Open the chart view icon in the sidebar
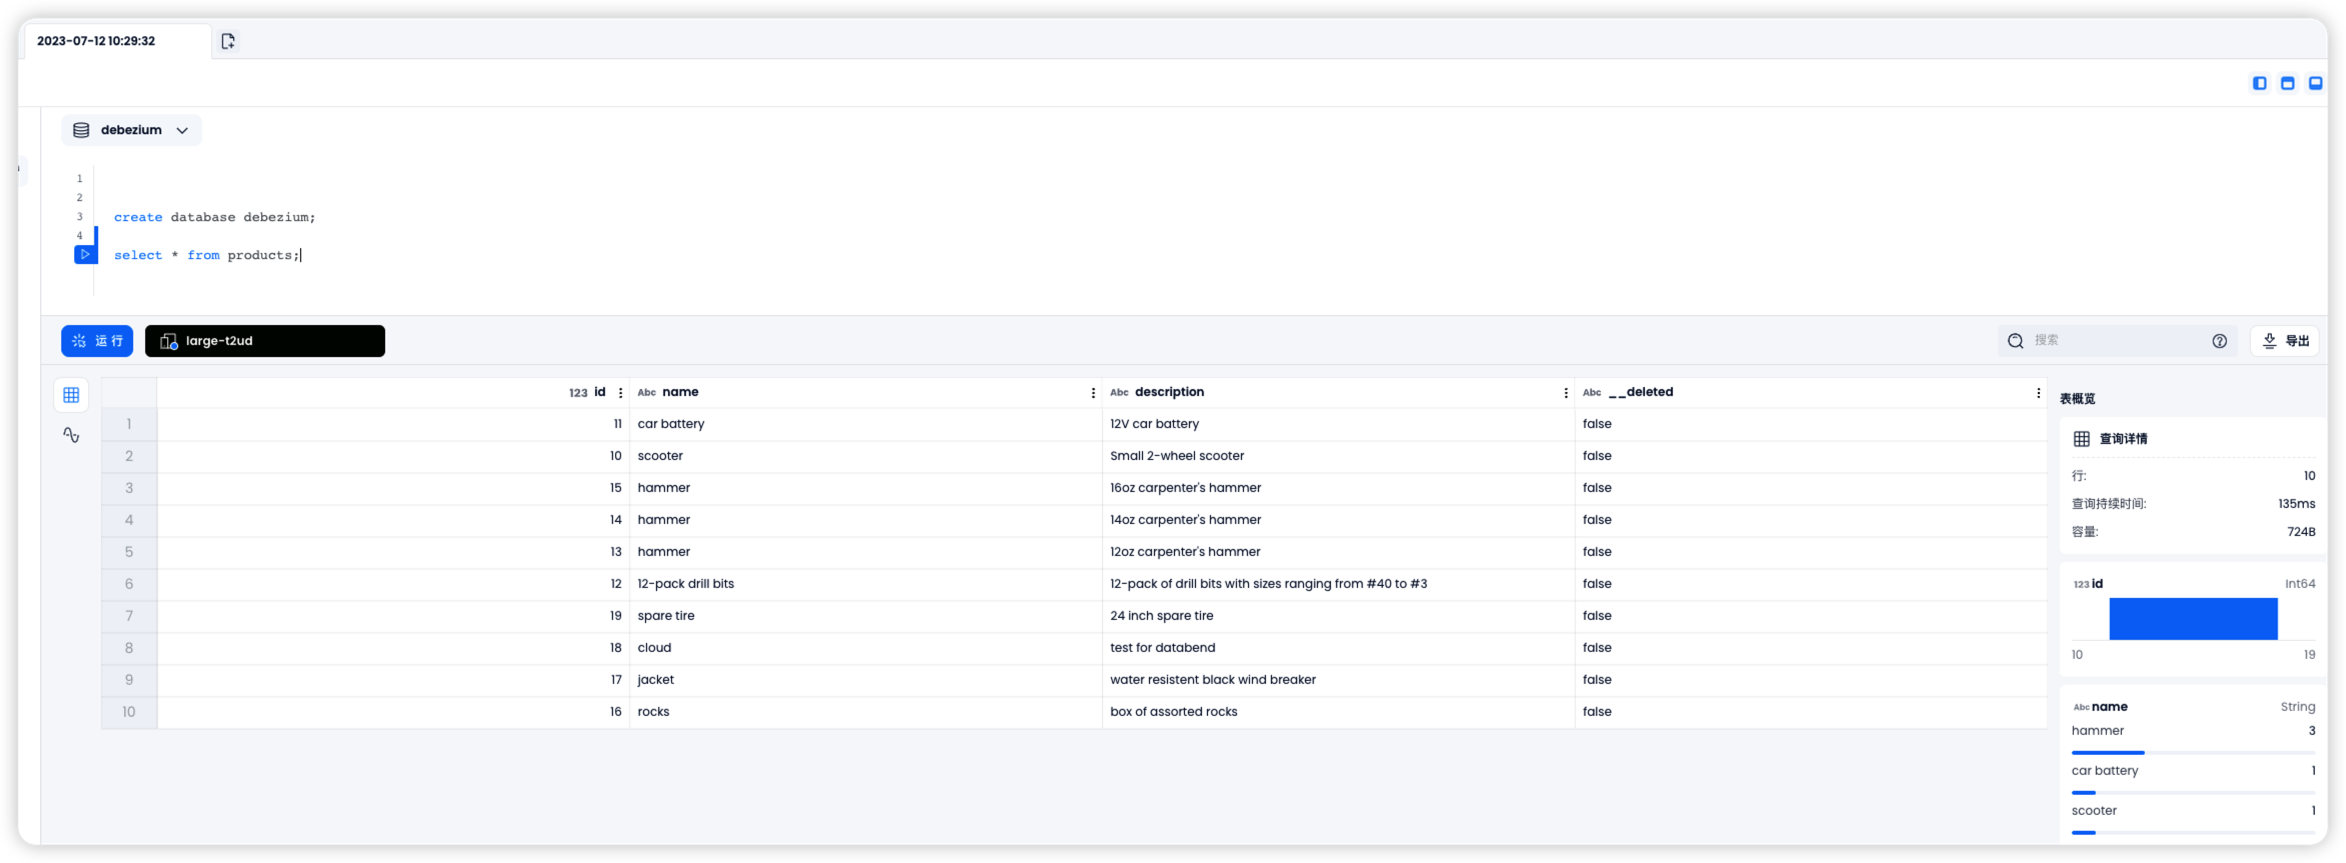Viewport: 2346px width, 863px height. 71,435
